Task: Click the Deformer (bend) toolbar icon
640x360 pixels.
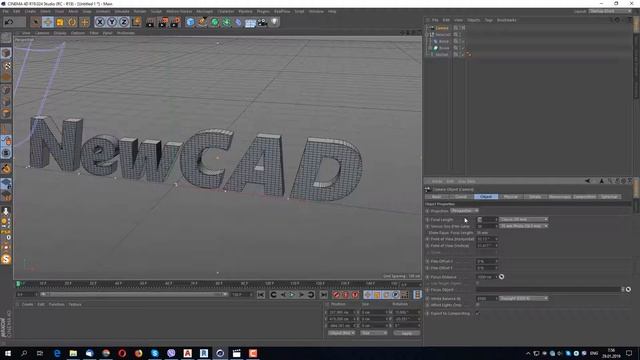Action: 238,22
